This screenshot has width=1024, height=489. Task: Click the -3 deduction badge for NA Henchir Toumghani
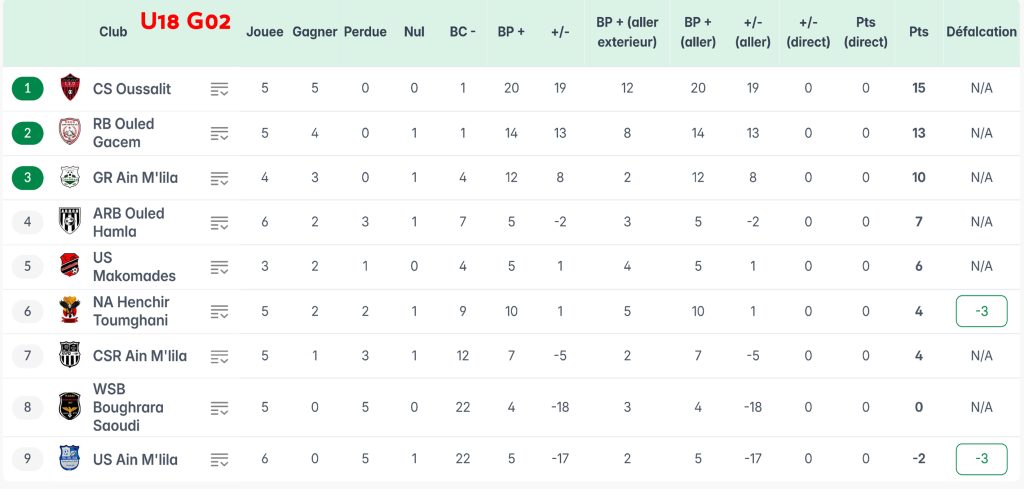pos(981,311)
